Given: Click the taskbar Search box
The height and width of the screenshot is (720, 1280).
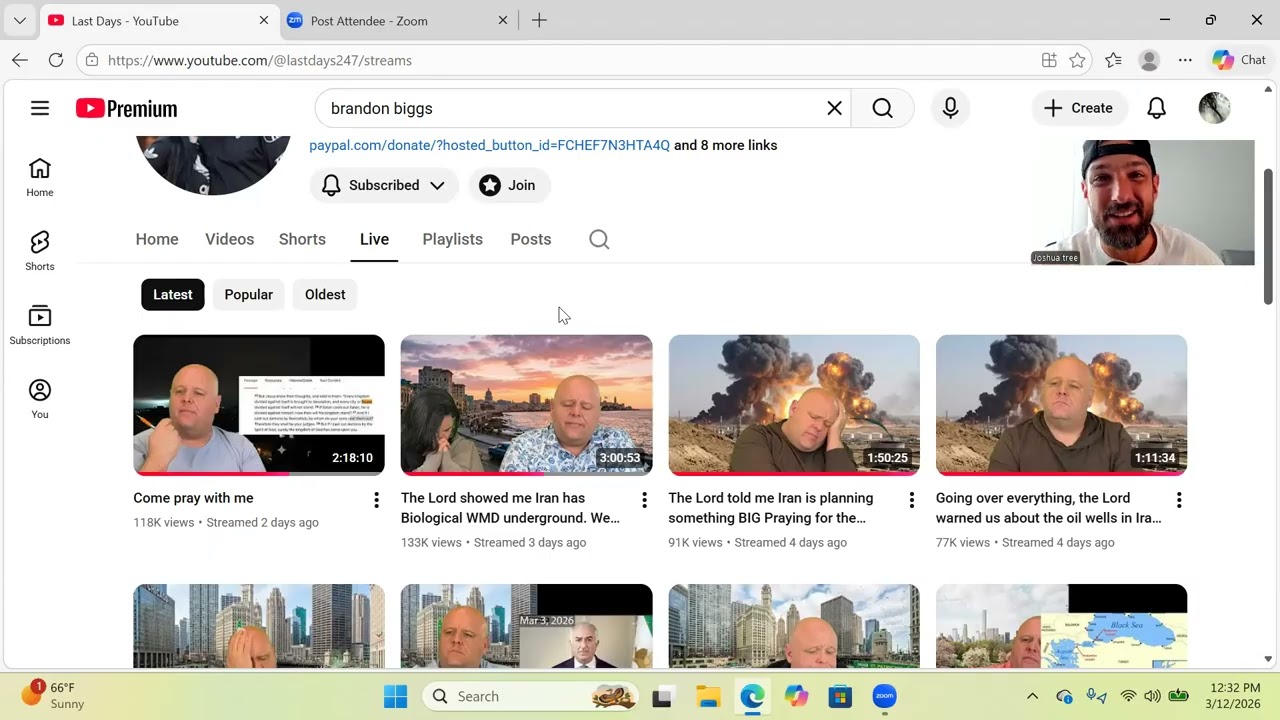Looking at the screenshot, I should (530, 696).
